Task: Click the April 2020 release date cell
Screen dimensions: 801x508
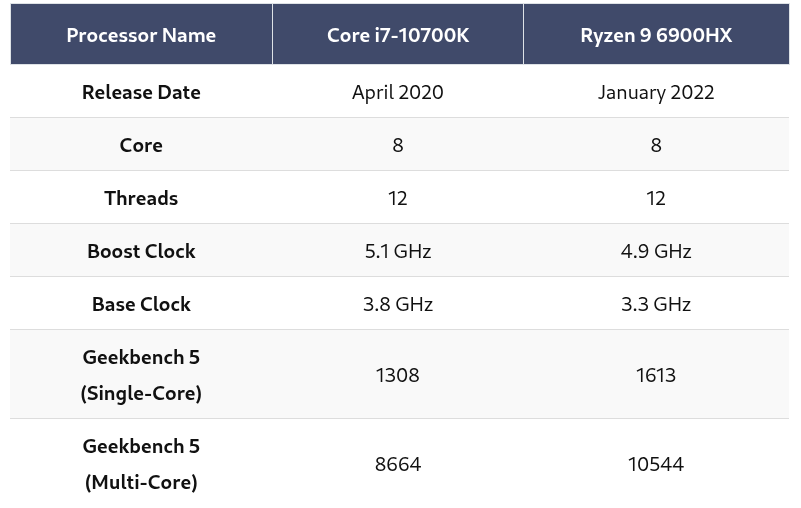Action: pos(398,92)
